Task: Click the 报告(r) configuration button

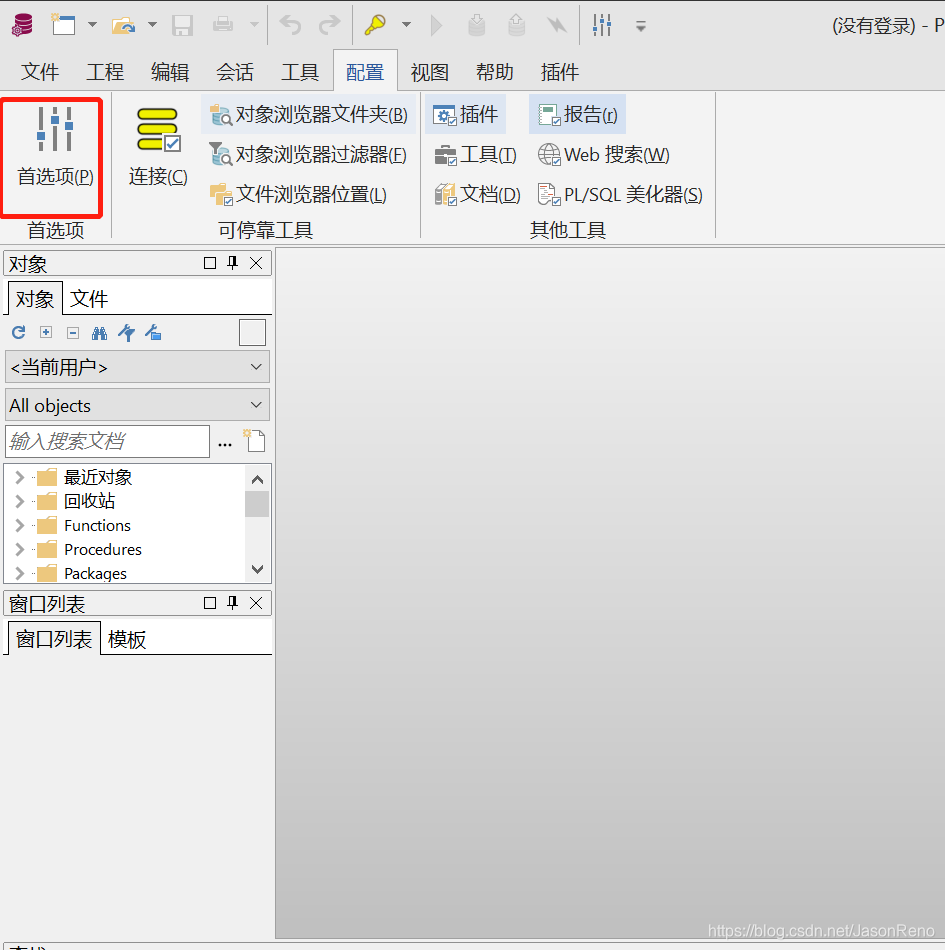Action: [577, 114]
